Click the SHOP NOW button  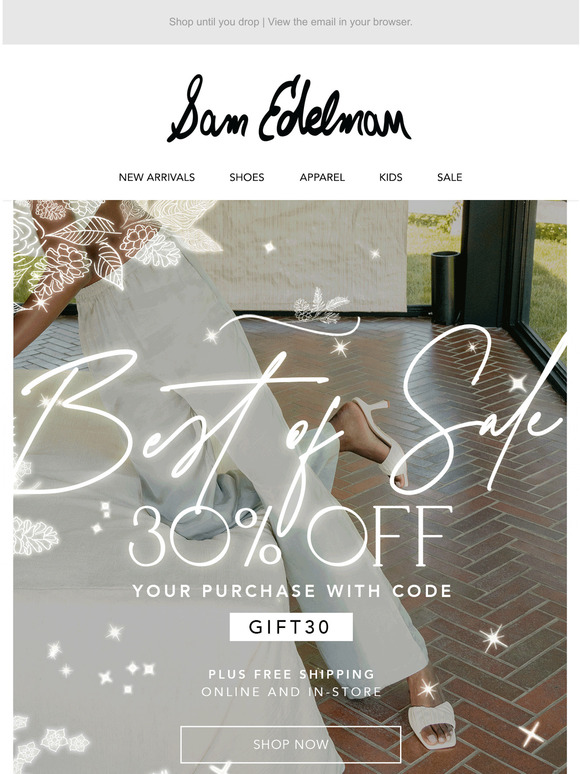coord(291,744)
